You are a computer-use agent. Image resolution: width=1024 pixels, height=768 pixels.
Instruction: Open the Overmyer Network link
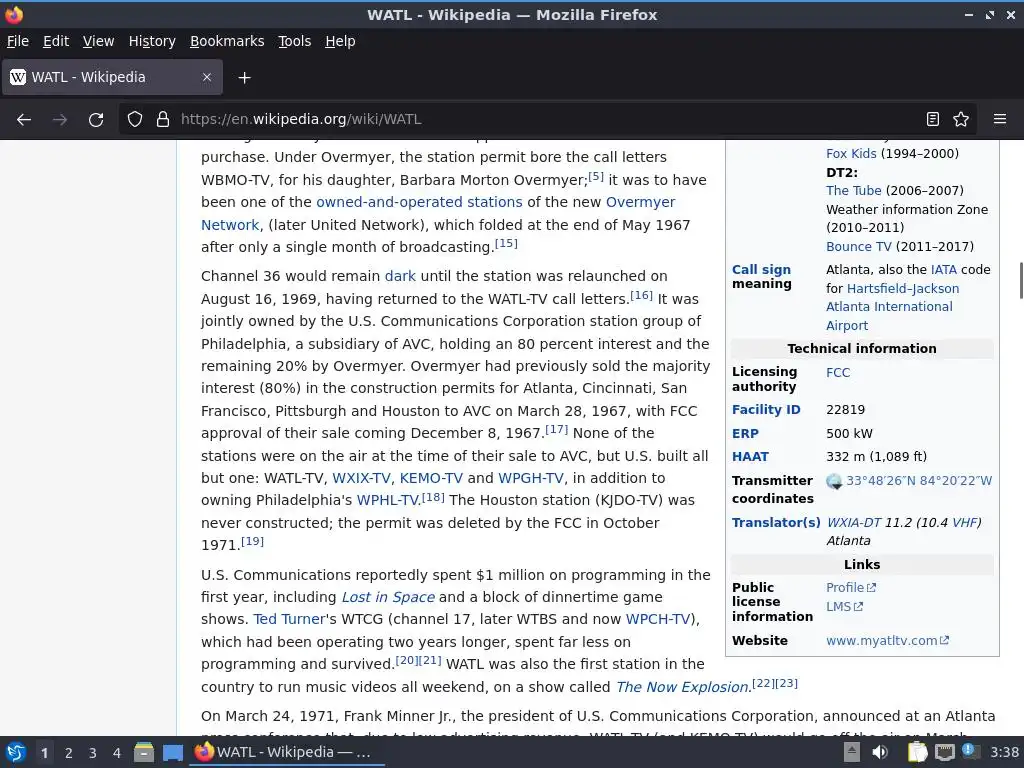coord(640,202)
